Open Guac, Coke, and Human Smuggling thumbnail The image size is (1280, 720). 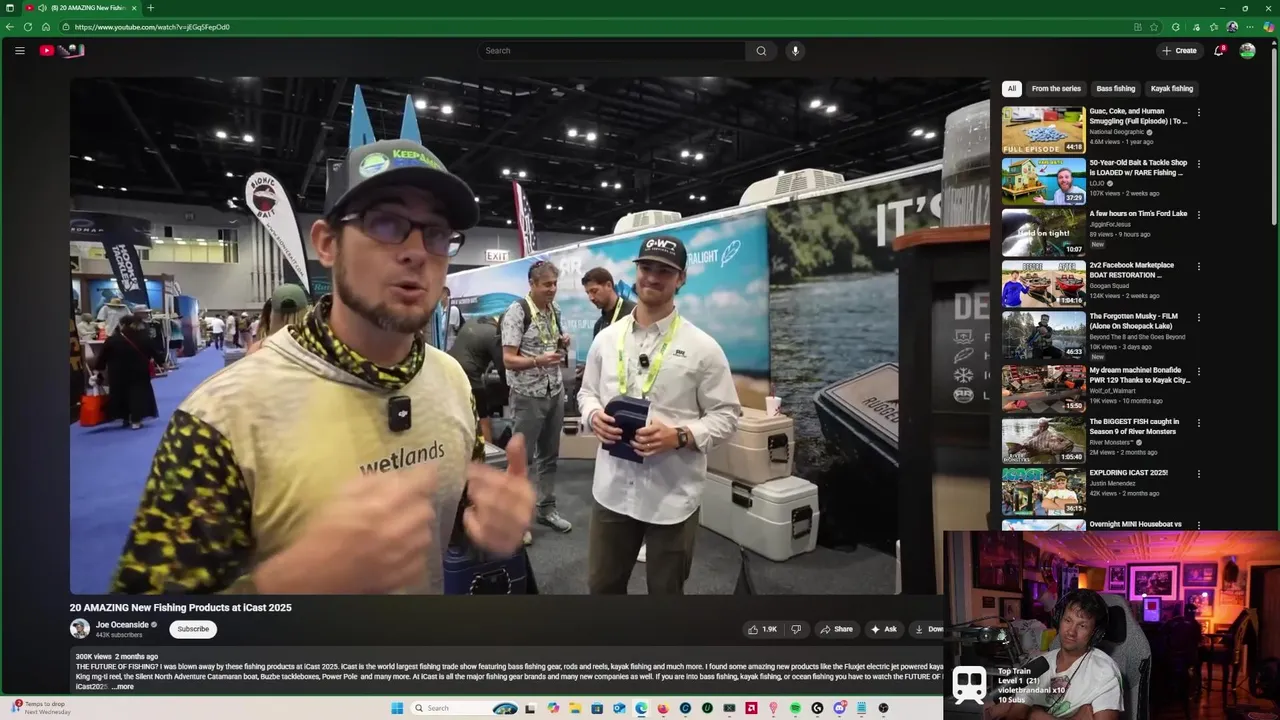pos(1043,129)
